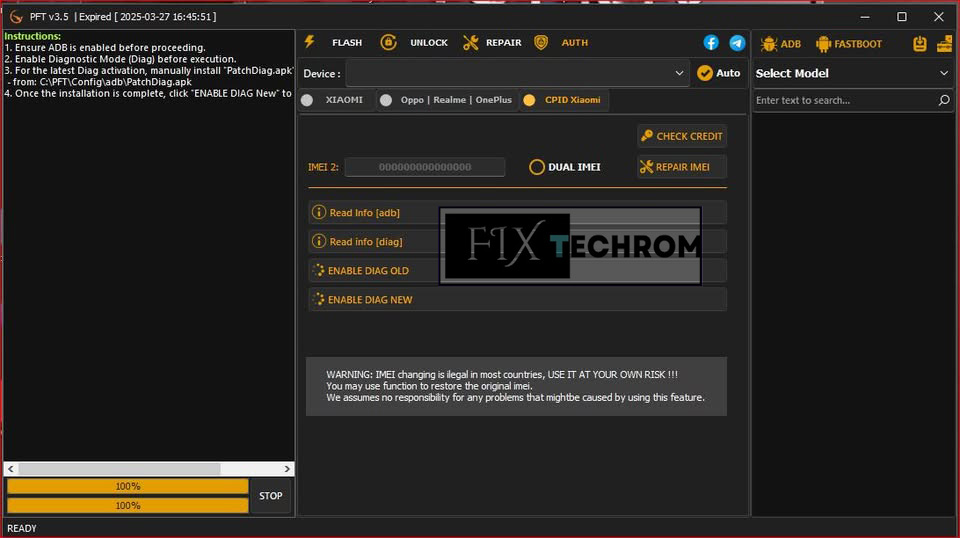
Task: Click the model search text field
Action: pyautogui.click(x=844, y=100)
